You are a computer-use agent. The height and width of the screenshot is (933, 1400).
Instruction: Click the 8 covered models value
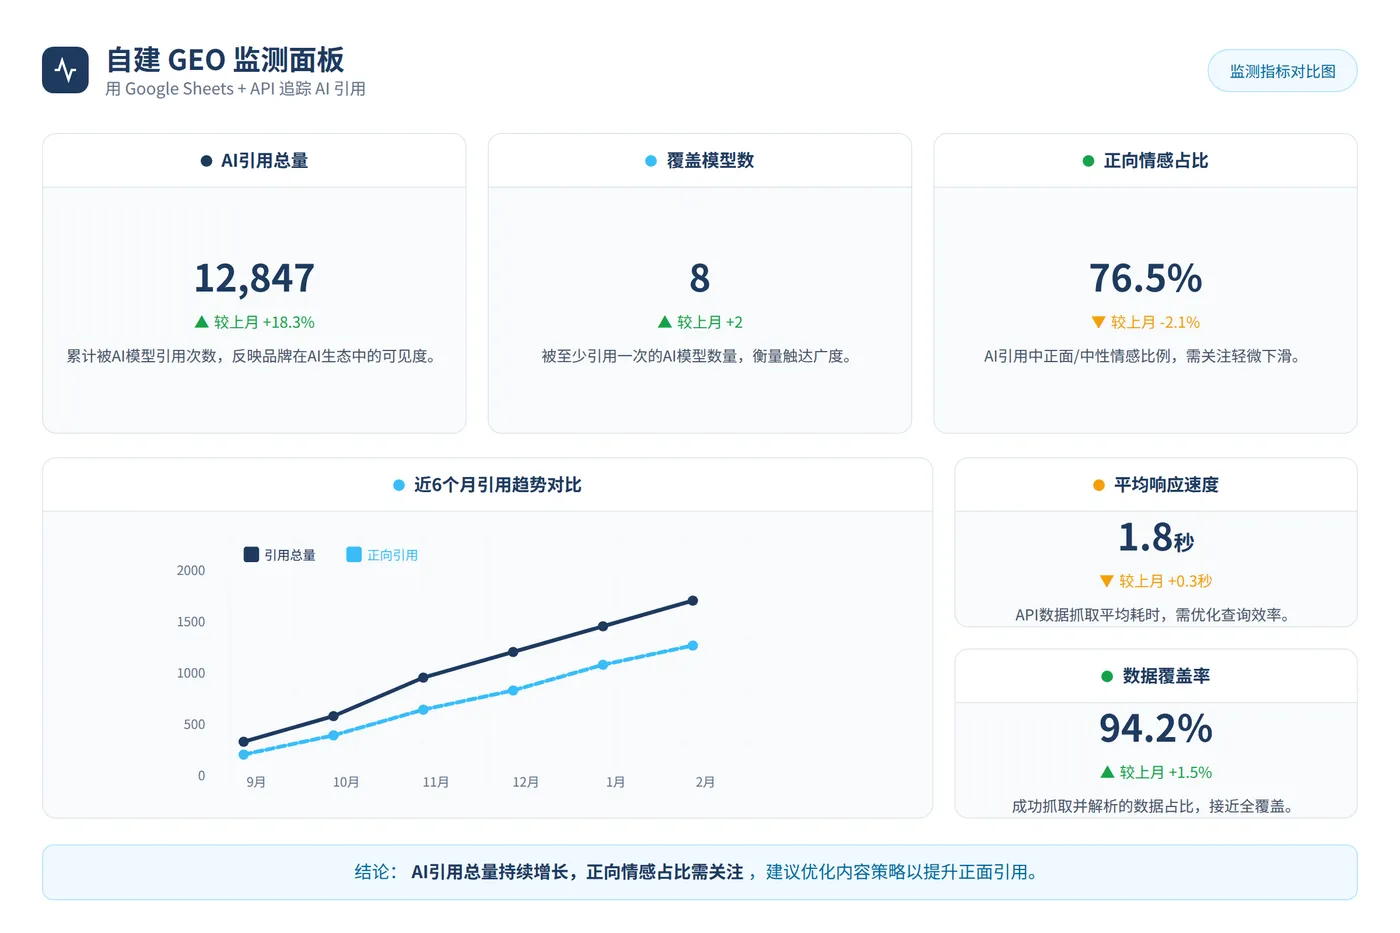700,278
